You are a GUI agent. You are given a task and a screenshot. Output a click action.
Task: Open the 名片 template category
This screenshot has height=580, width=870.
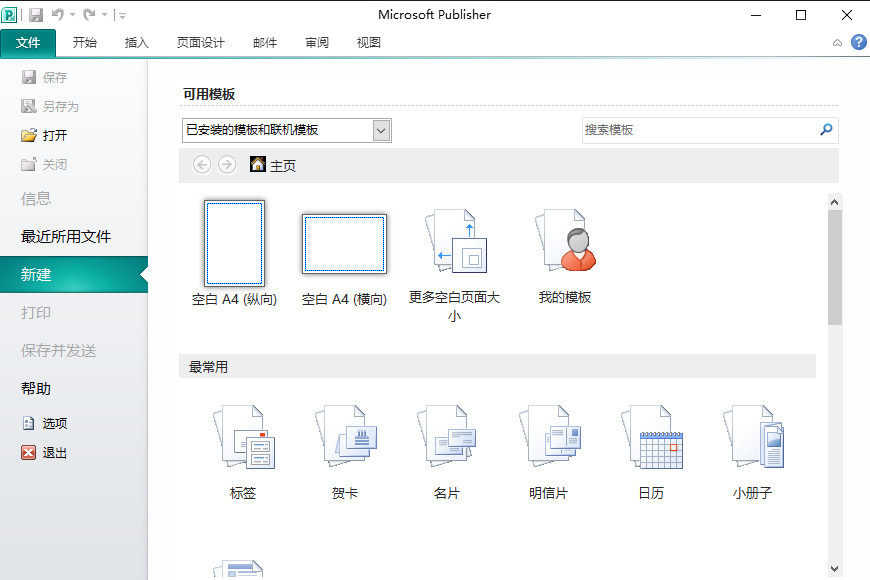(x=447, y=437)
